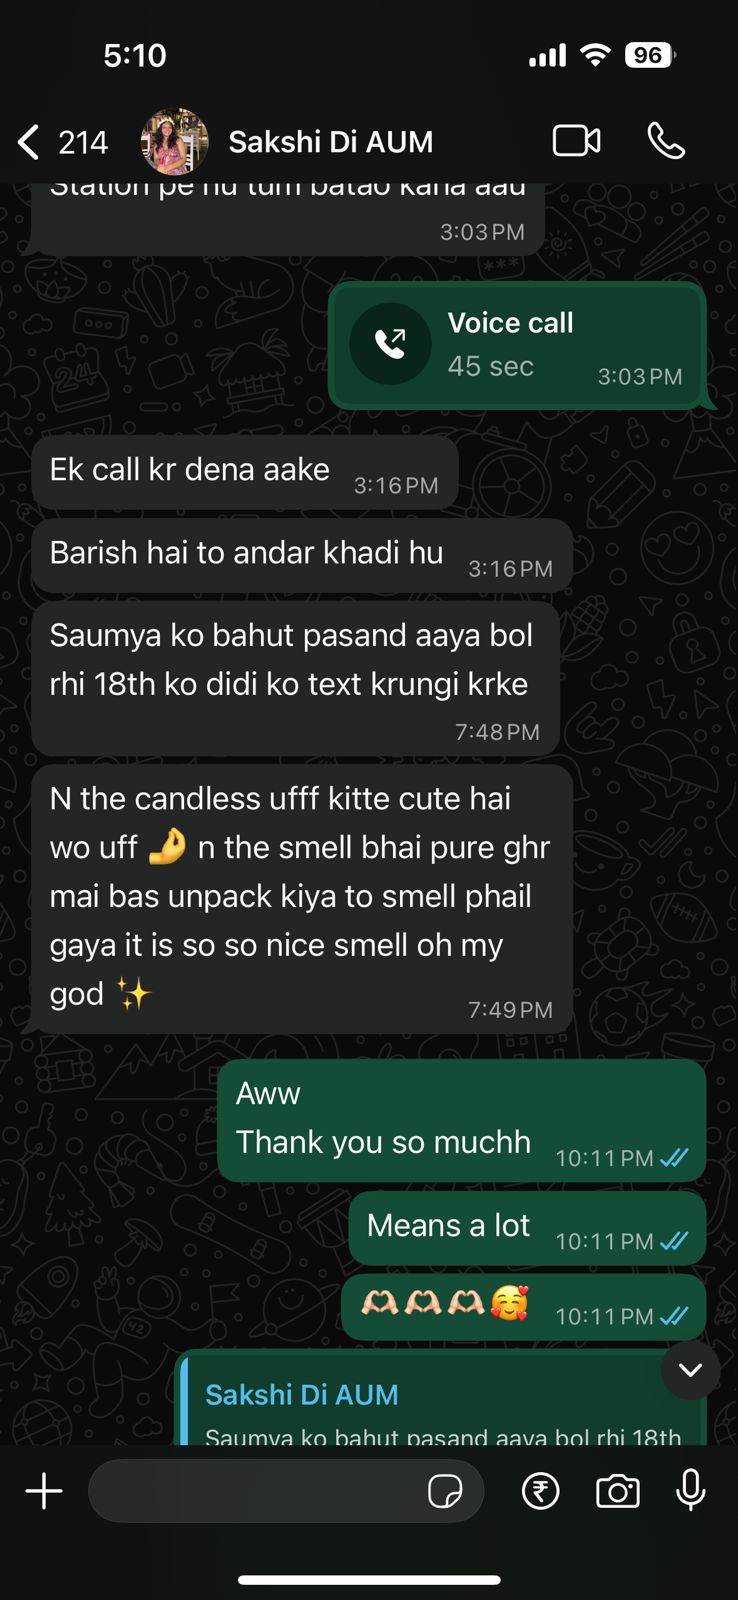The height and width of the screenshot is (1600, 738).
Task: Open the camera from chat bar
Action: [x=618, y=1491]
